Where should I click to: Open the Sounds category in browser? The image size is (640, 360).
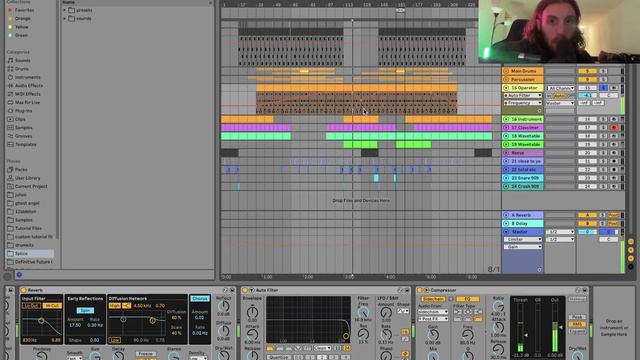pyautogui.click(x=22, y=60)
